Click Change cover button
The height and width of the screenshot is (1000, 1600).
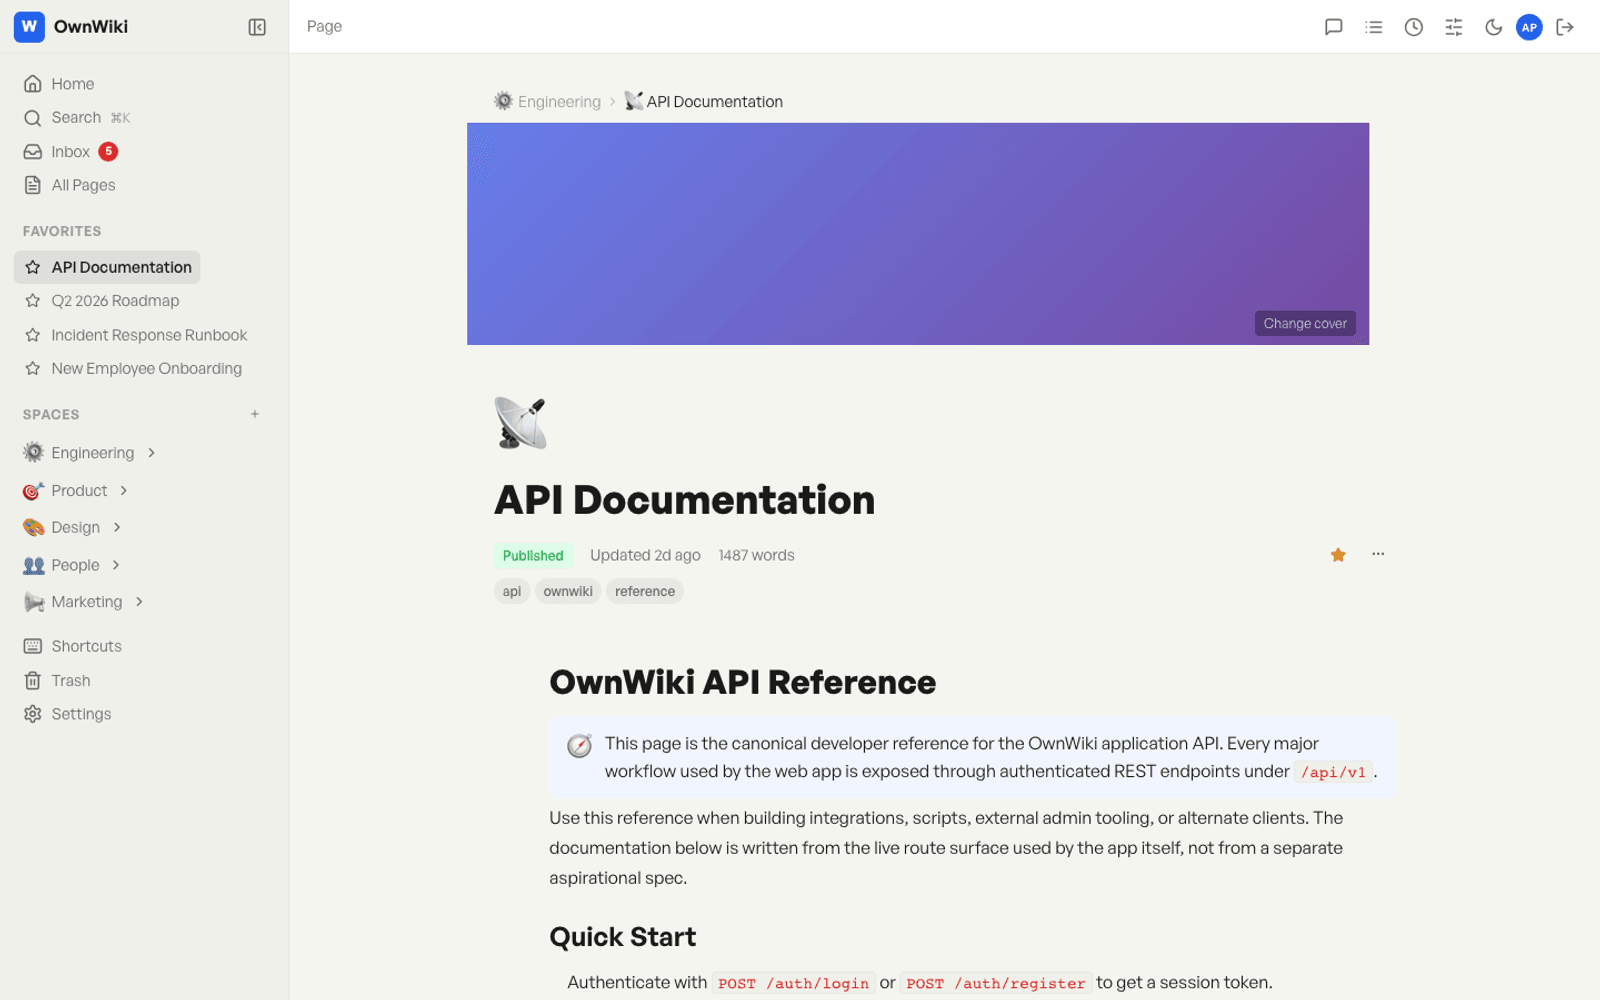point(1305,323)
